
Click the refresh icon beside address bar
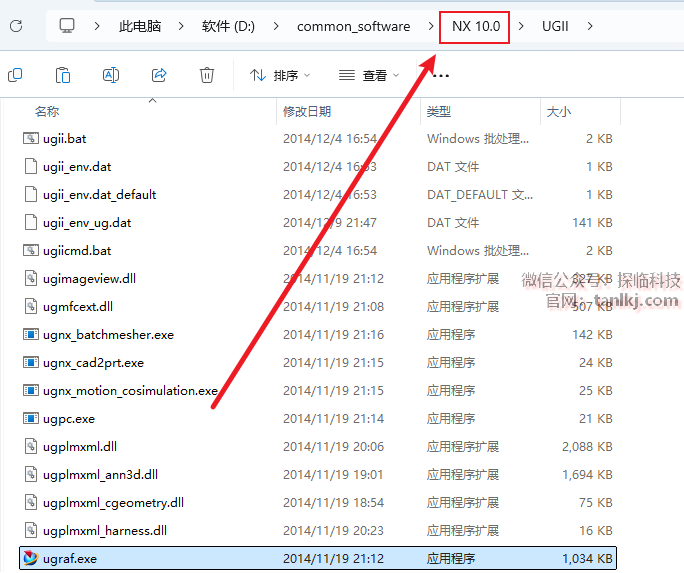(x=16, y=26)
